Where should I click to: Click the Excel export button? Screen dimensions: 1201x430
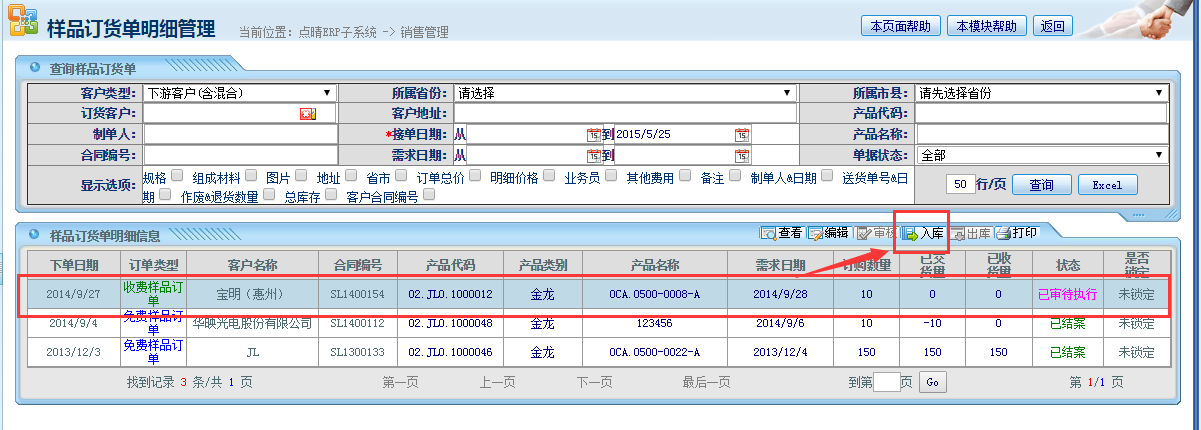coord(1107,185)
